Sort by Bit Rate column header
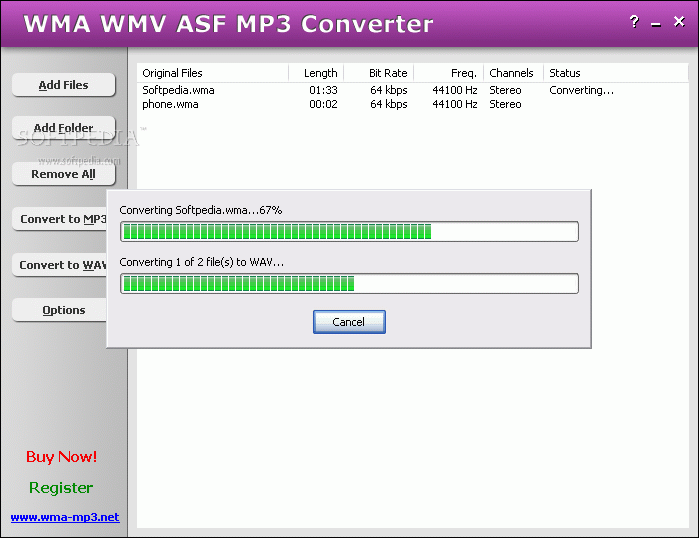The width and height of the screenshot is (699, 538). 378,73
